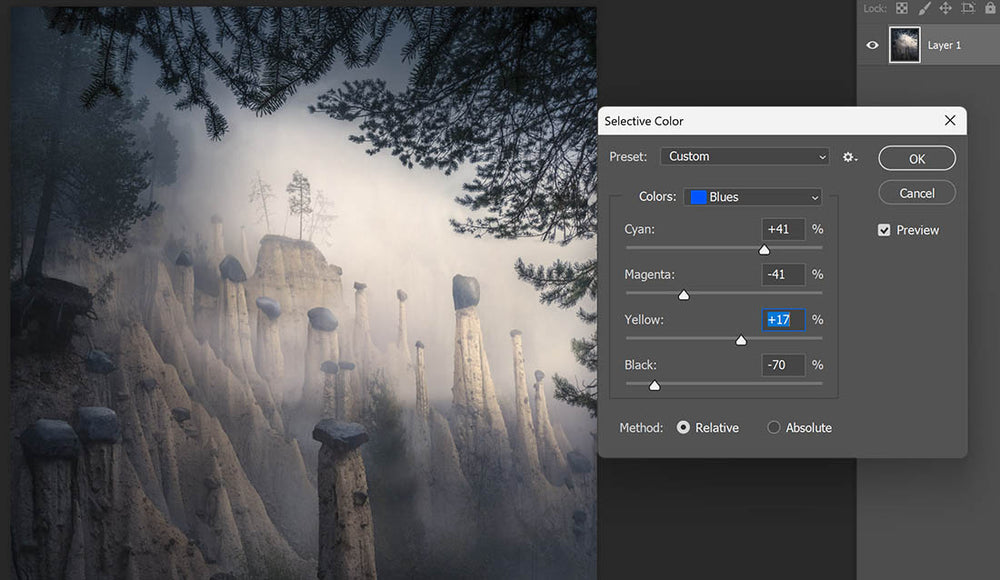Click the Magenta value field
Viewport: 1000px width, 580px height.
[783, 274]
